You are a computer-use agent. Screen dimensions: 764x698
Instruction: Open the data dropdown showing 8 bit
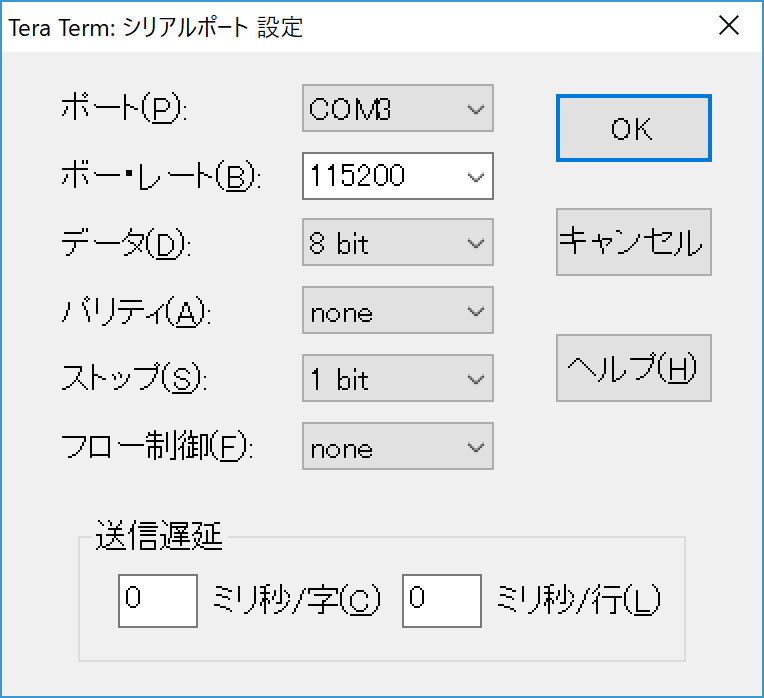tap(397, 244)
